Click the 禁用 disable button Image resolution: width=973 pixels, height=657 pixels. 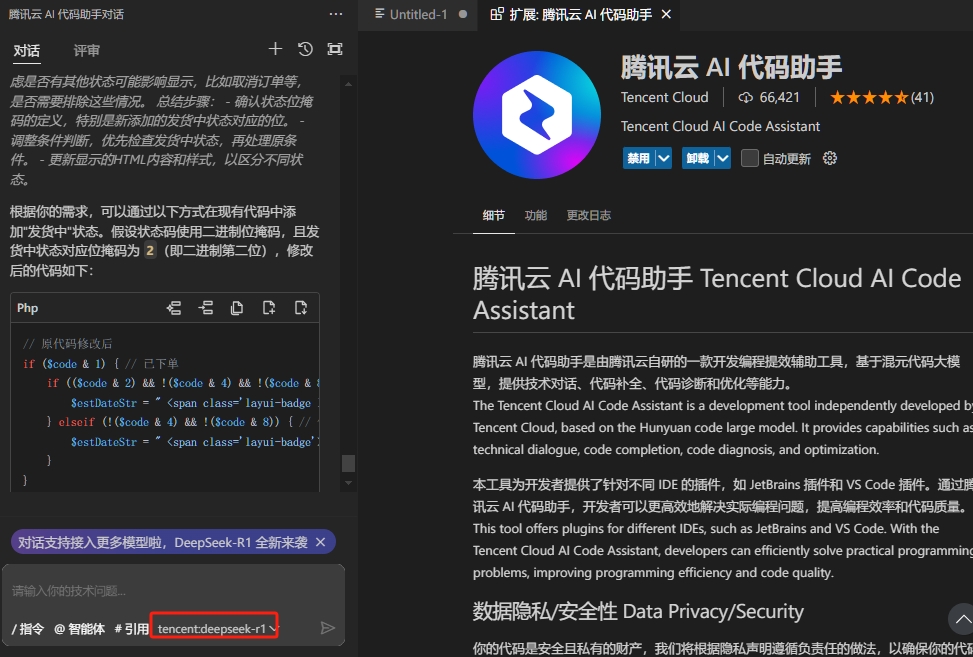639,158
